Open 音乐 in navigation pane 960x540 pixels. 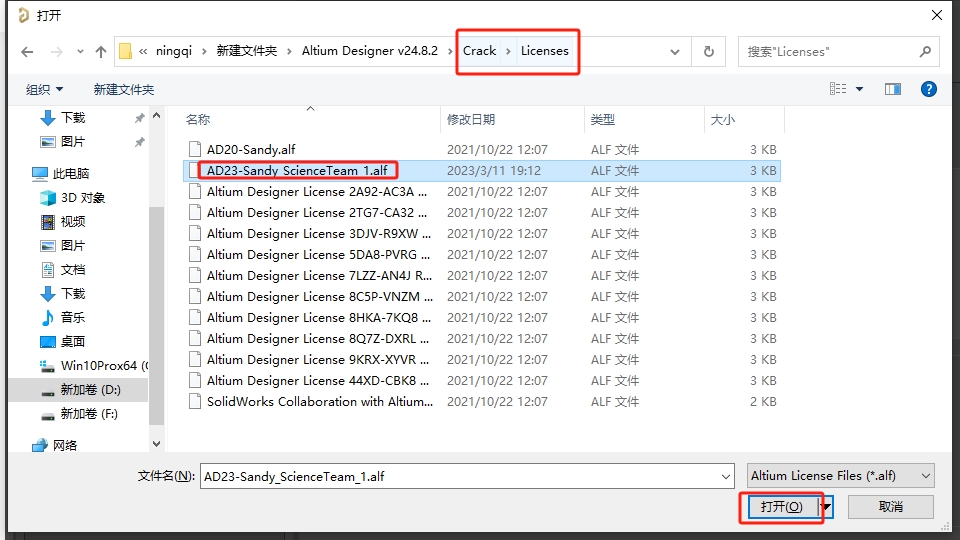tap(73, 318)
